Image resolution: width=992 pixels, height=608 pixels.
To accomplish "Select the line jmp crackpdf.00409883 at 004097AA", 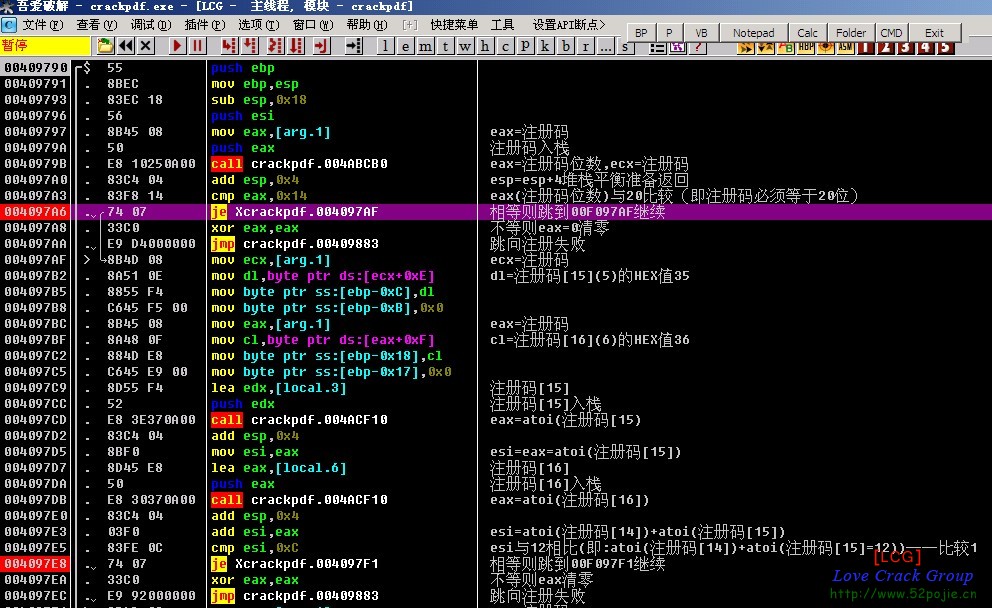I will coord(295,244).
